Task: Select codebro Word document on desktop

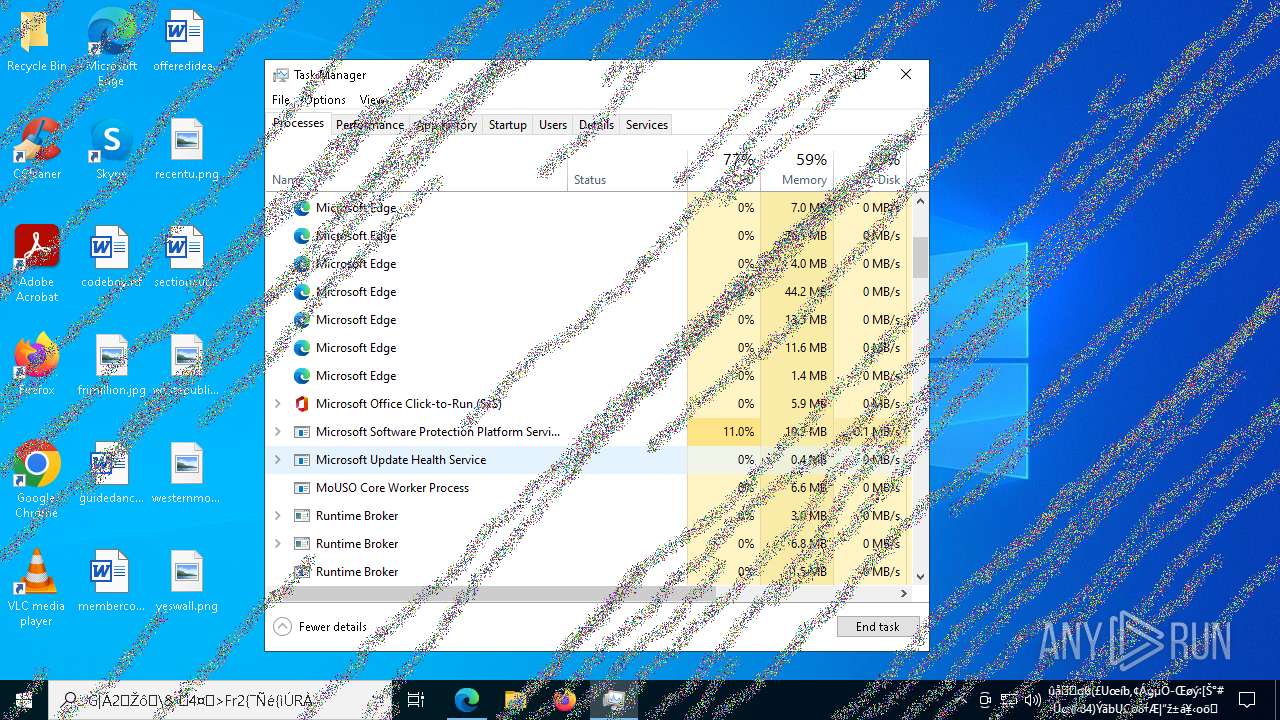Action: pyautogui.click(x=111, y=258)
